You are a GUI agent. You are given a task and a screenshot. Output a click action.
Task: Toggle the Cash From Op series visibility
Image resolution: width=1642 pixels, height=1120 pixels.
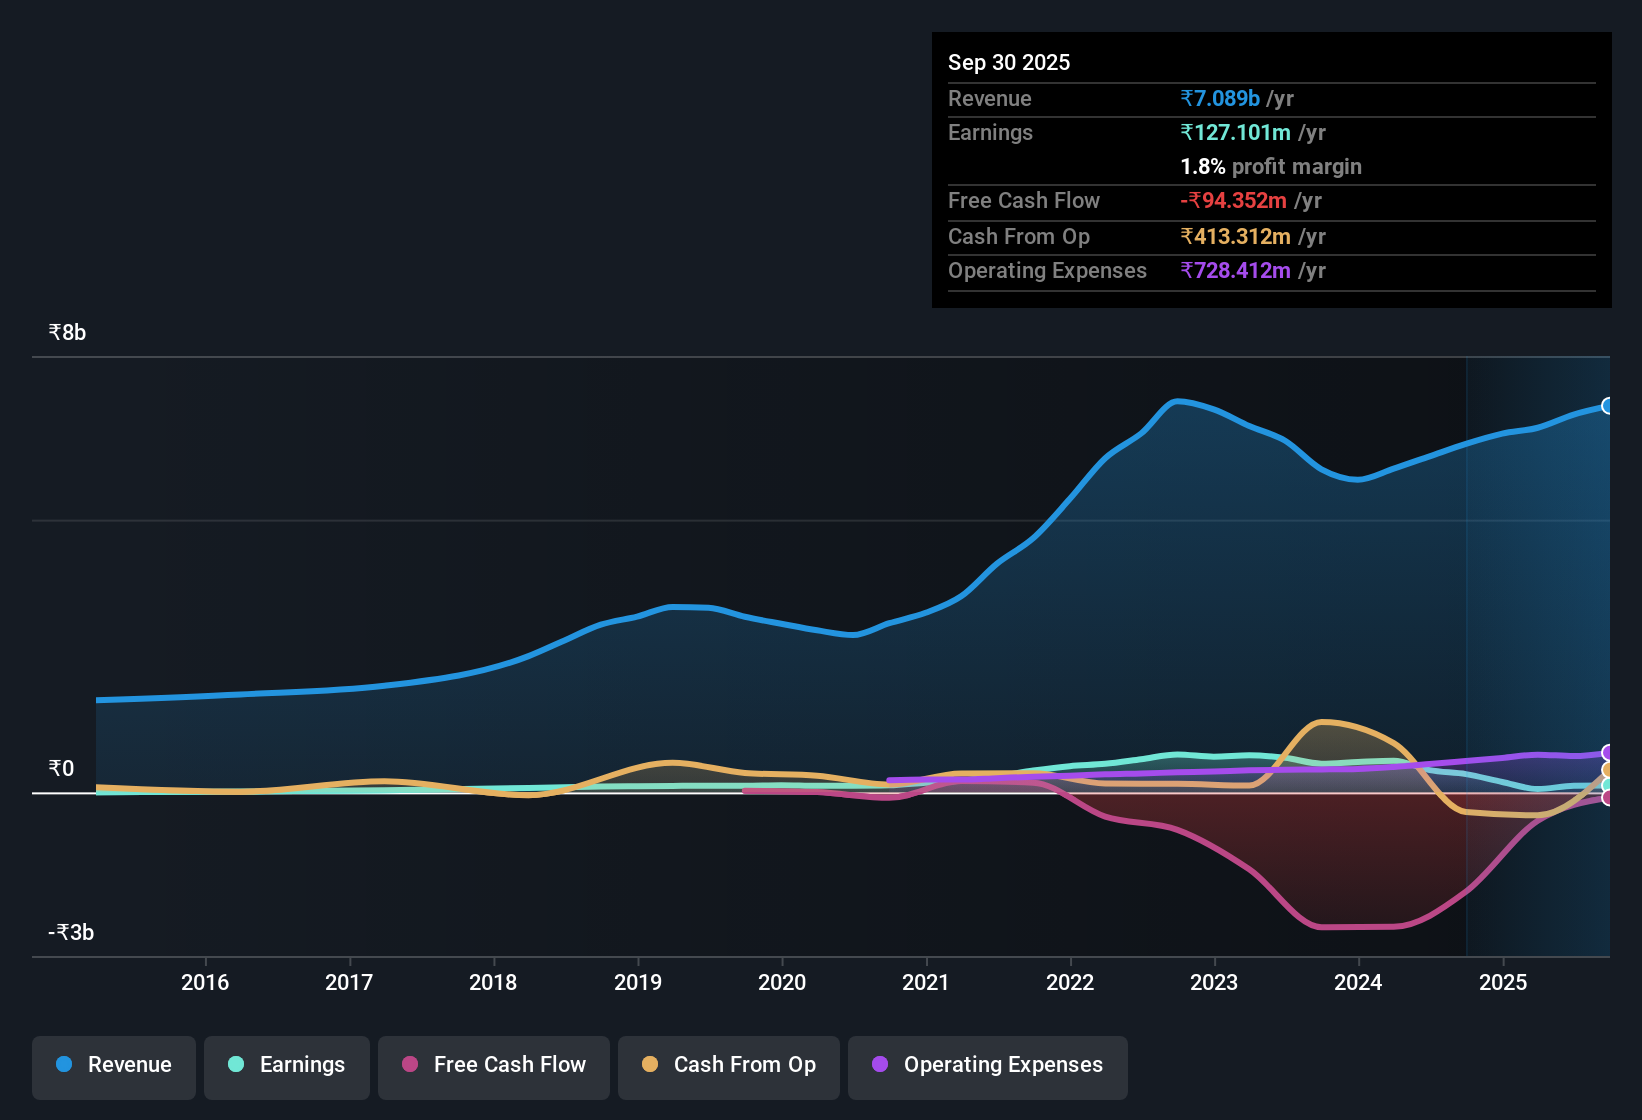coord(728,1065)
